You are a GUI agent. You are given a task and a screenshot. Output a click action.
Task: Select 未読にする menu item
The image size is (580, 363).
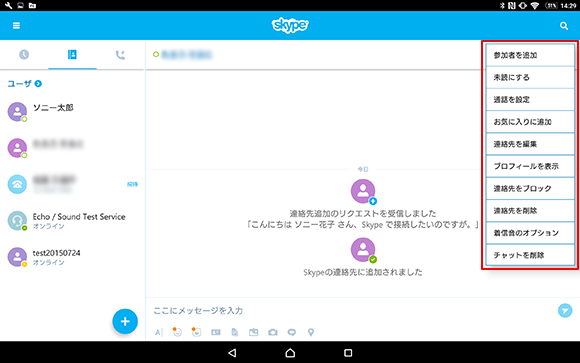[530, 77]
